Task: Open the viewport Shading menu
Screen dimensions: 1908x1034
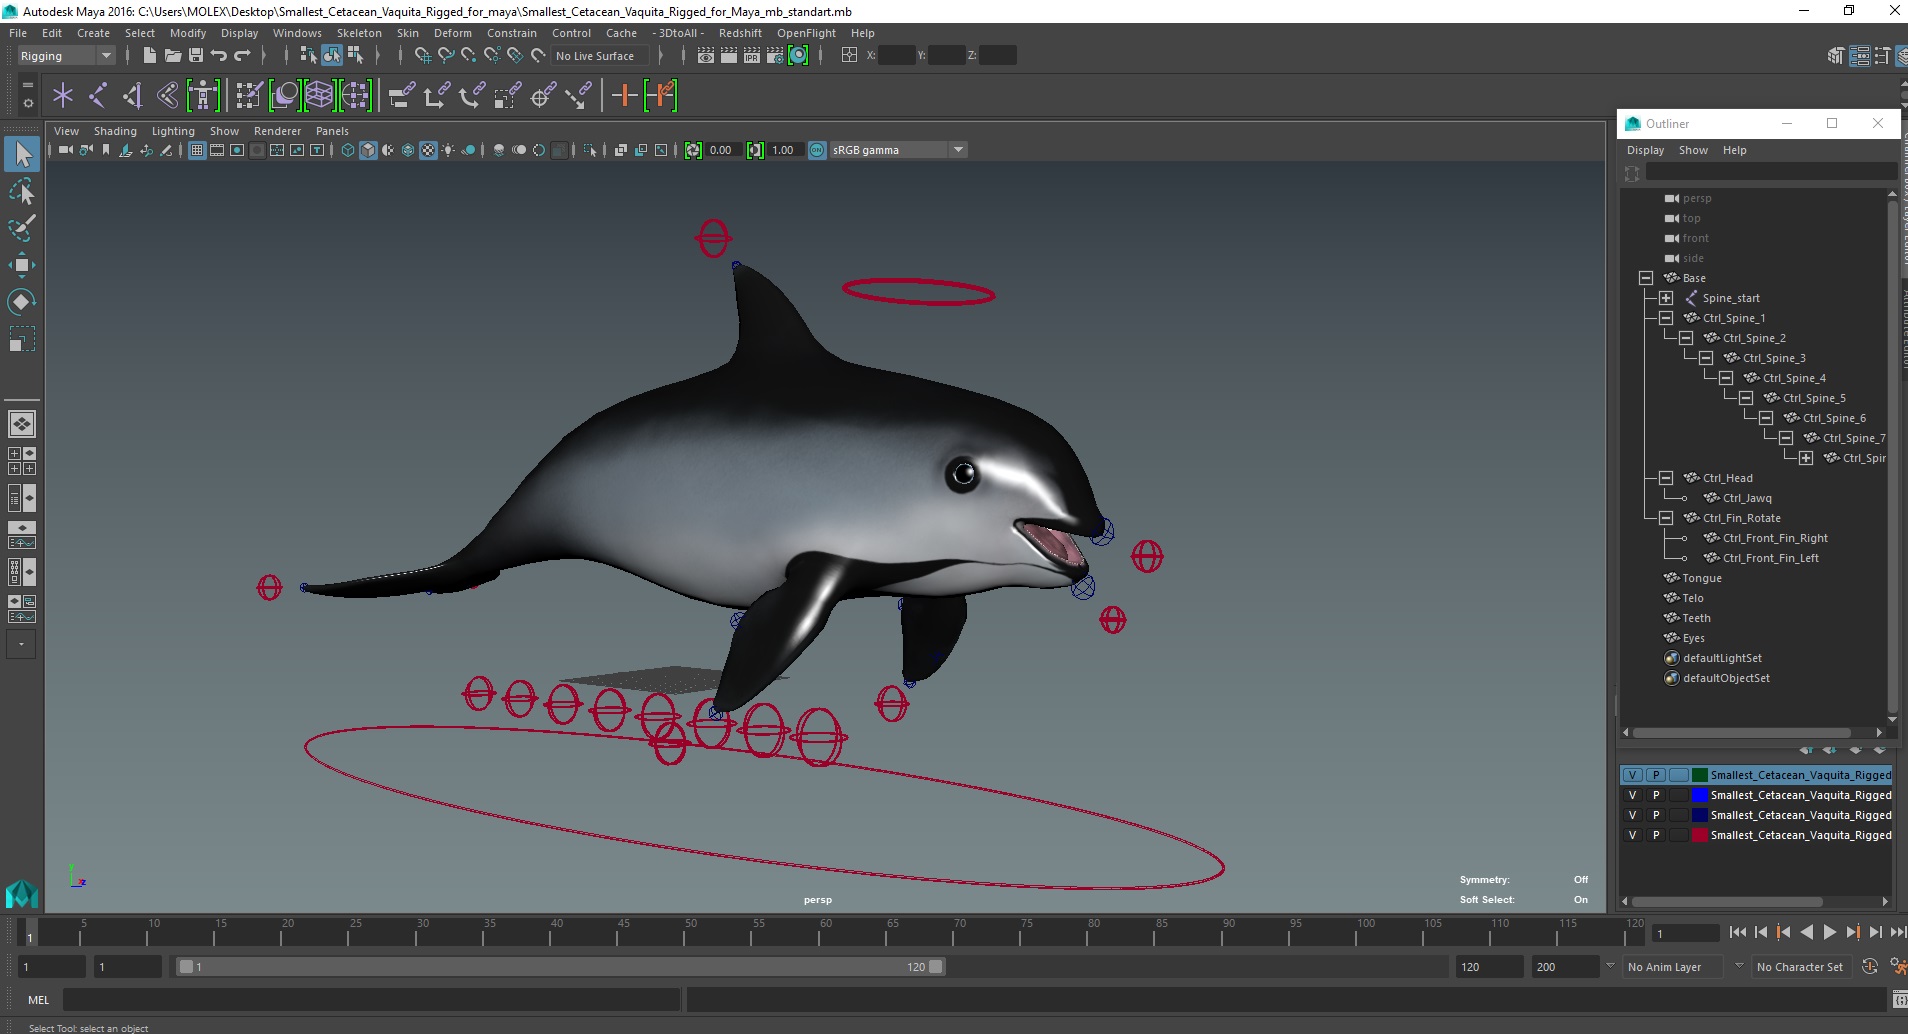Action: point(115,131)
